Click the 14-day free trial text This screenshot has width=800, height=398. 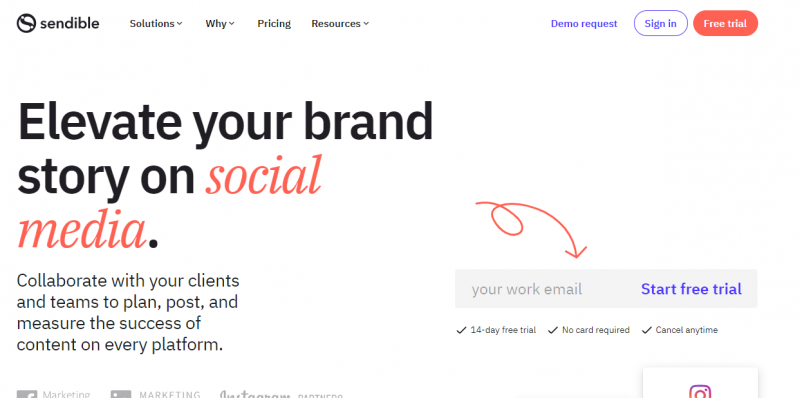[503, 330]
